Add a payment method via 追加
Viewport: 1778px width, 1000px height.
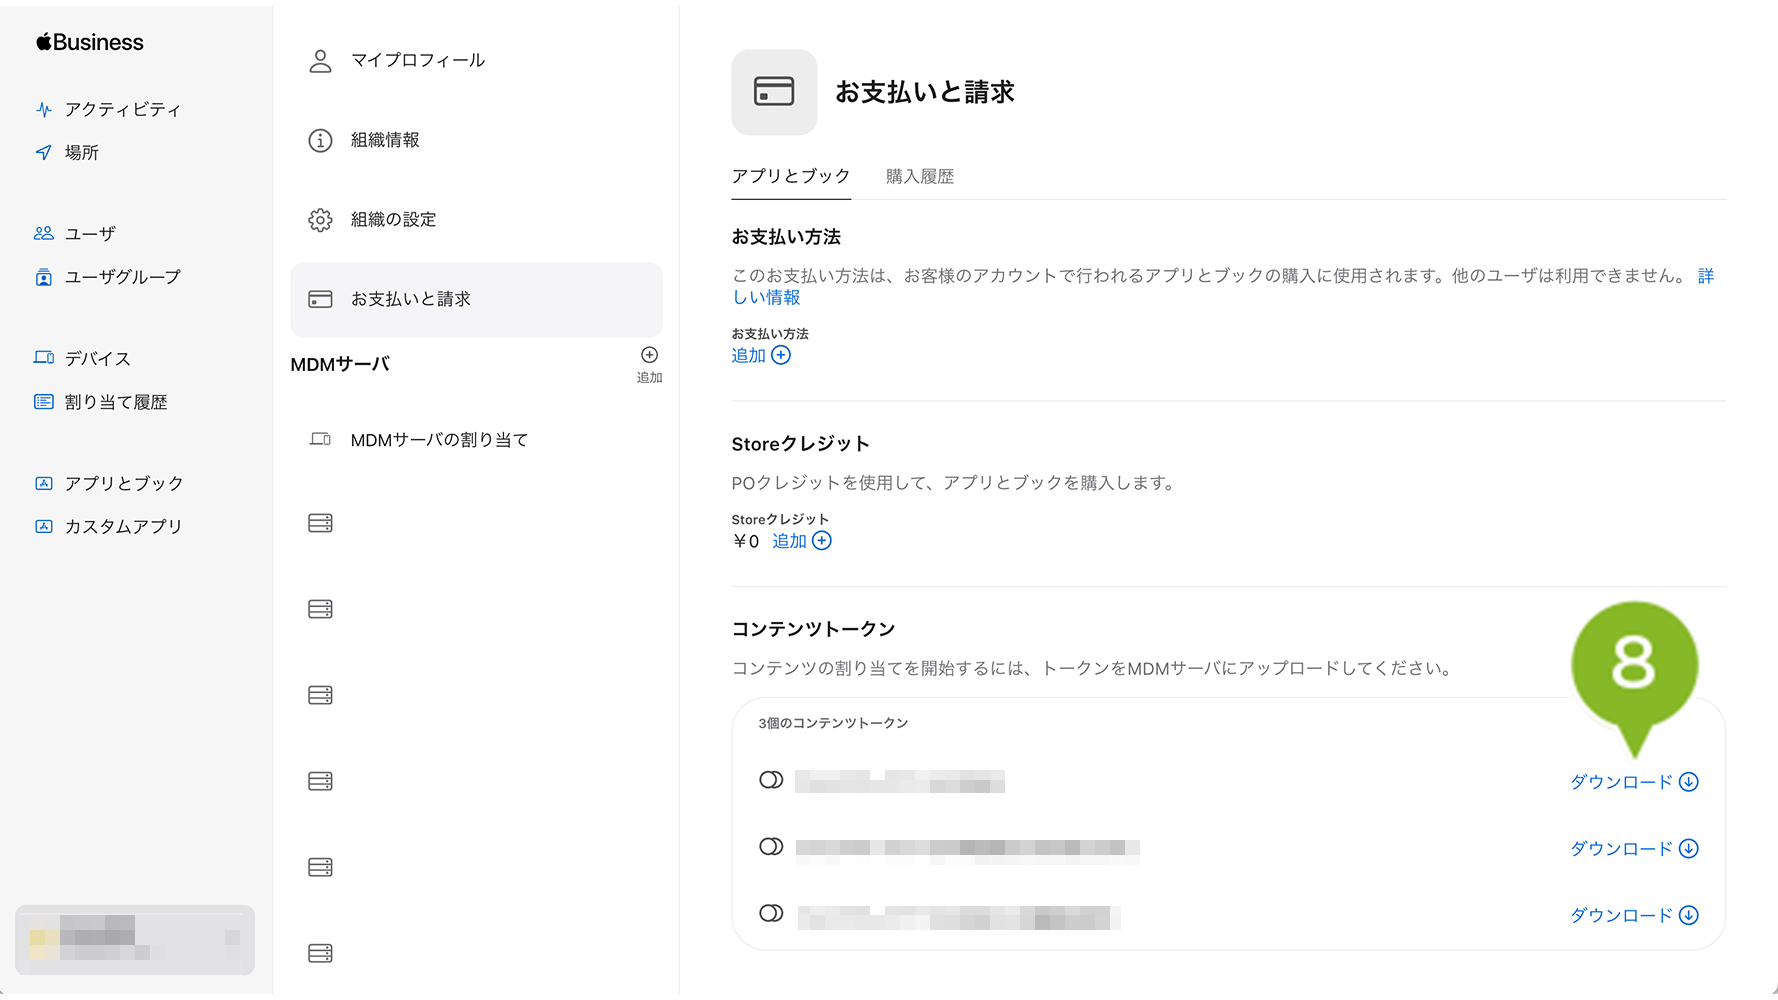pyautogui.click(x=761, y=355)
